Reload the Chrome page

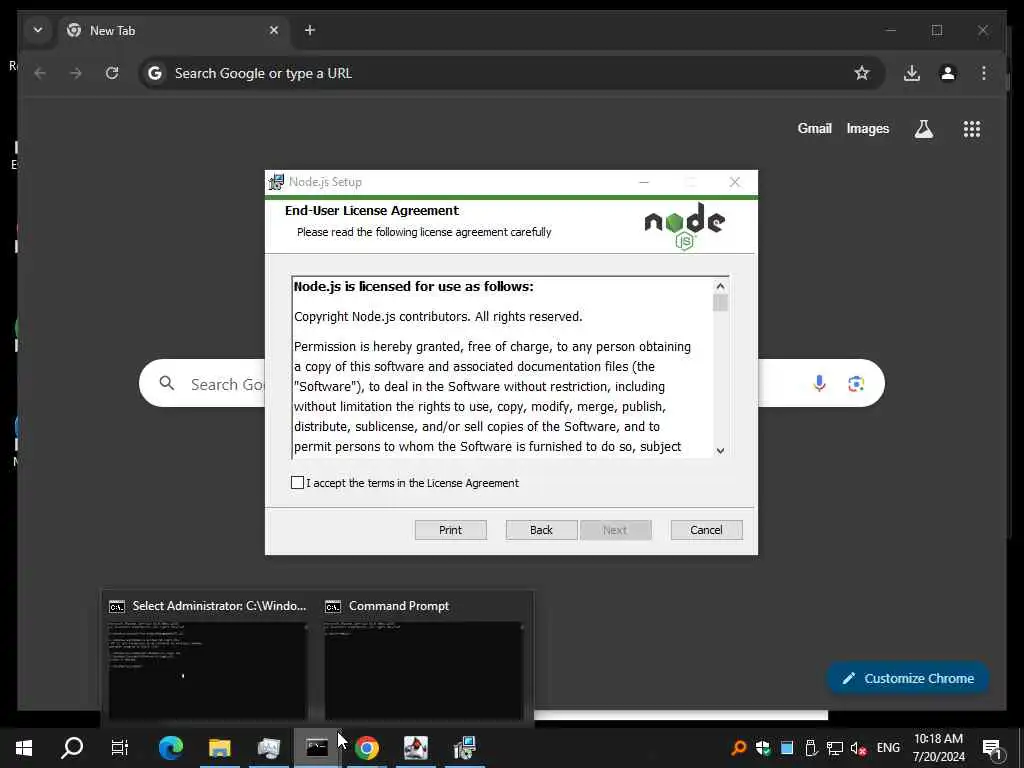coord(112,73)
